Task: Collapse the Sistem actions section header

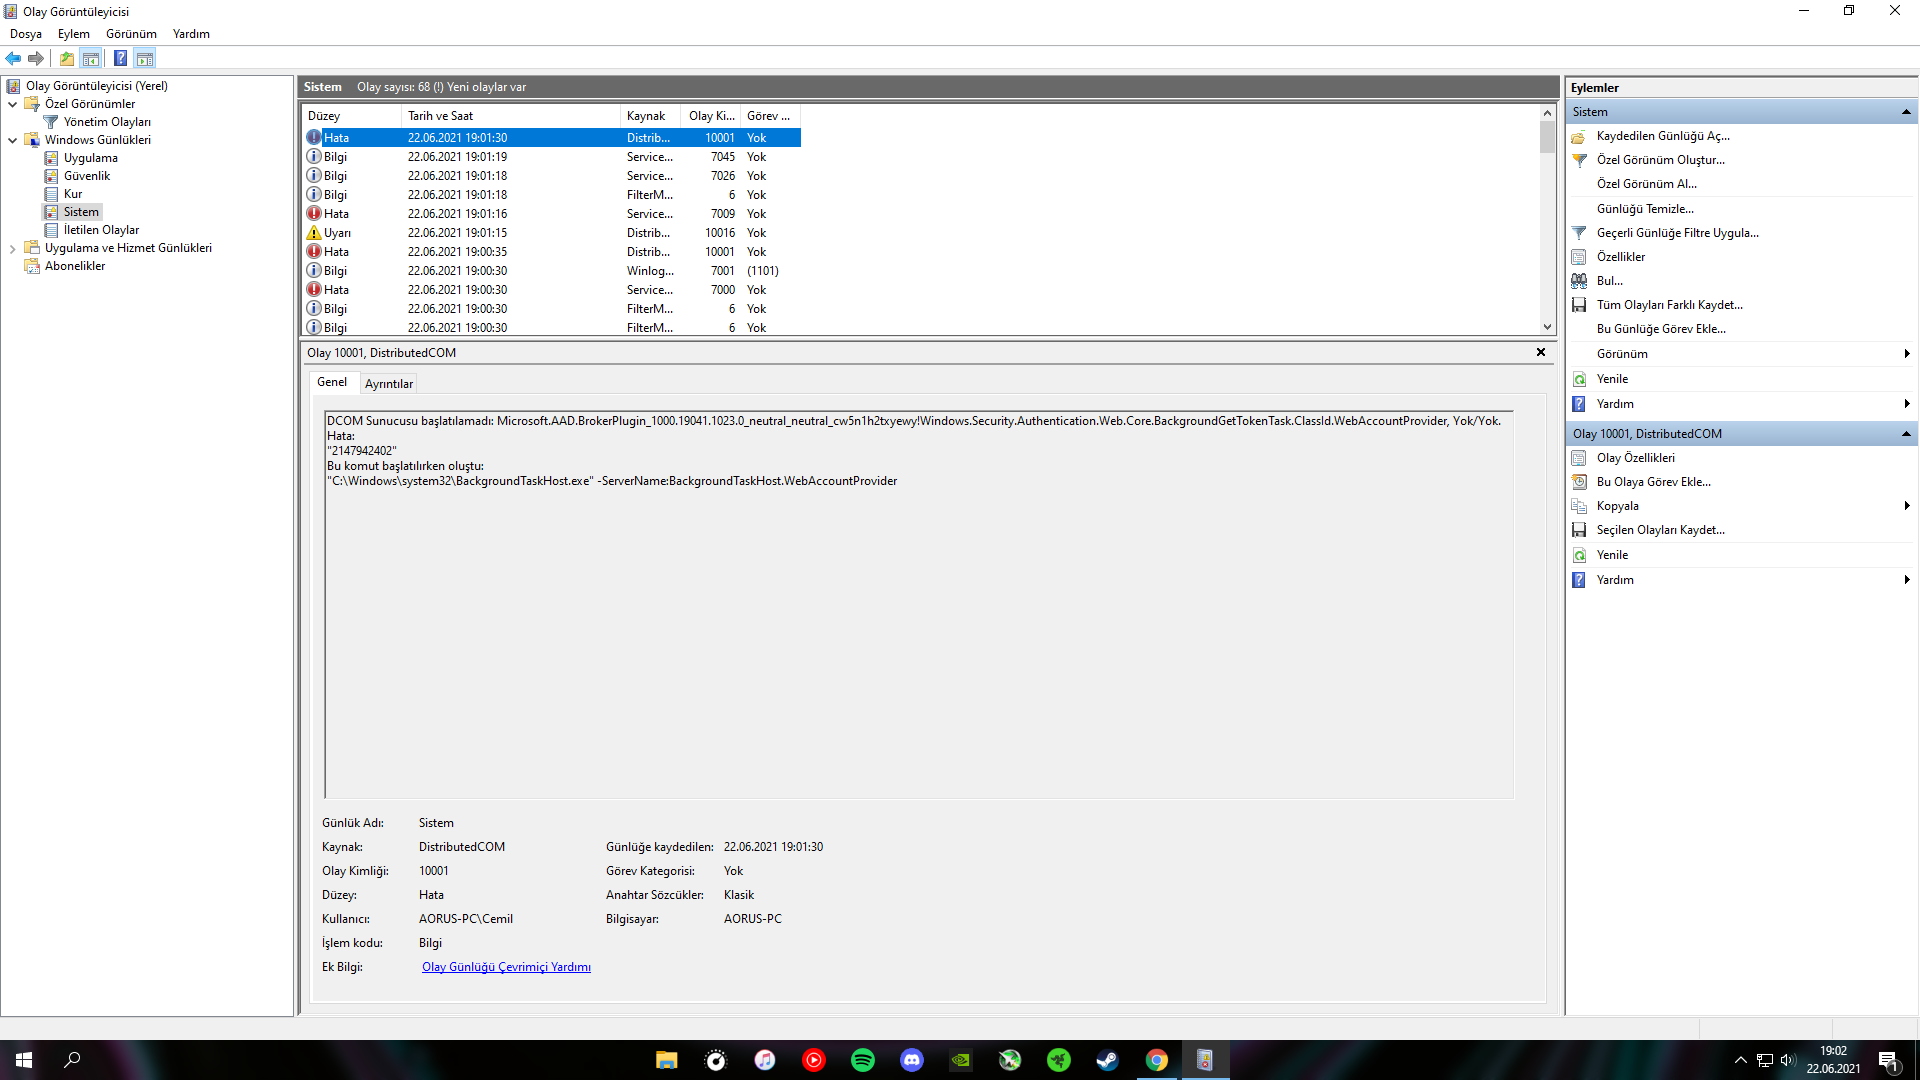Action: coord(1906,112)
